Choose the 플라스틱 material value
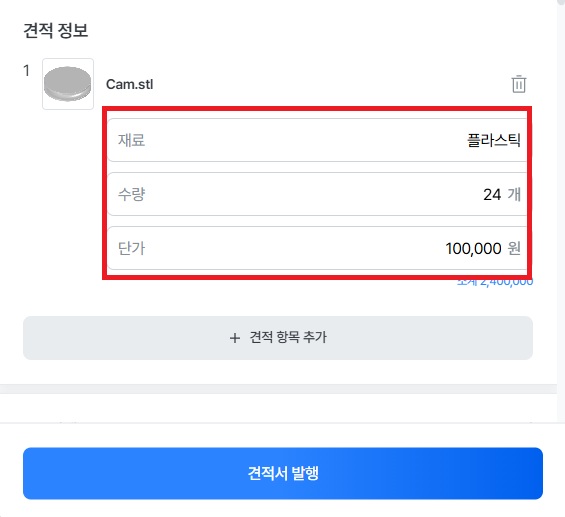565x517 pixels. pos(494,140)
